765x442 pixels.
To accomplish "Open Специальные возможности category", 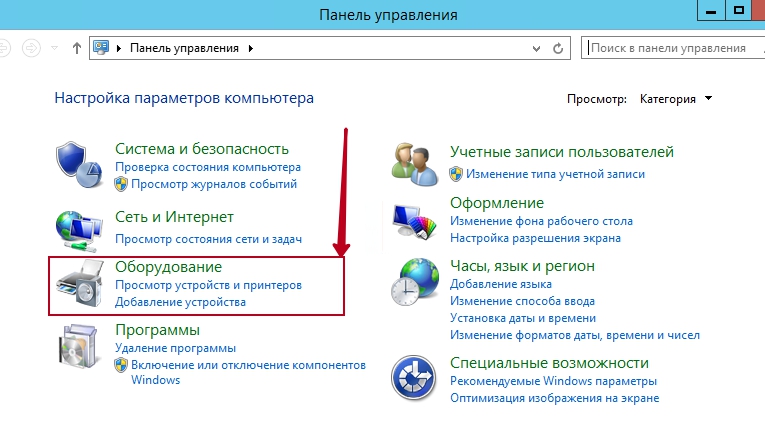I will pyautogui.click(x=549, y=363).
